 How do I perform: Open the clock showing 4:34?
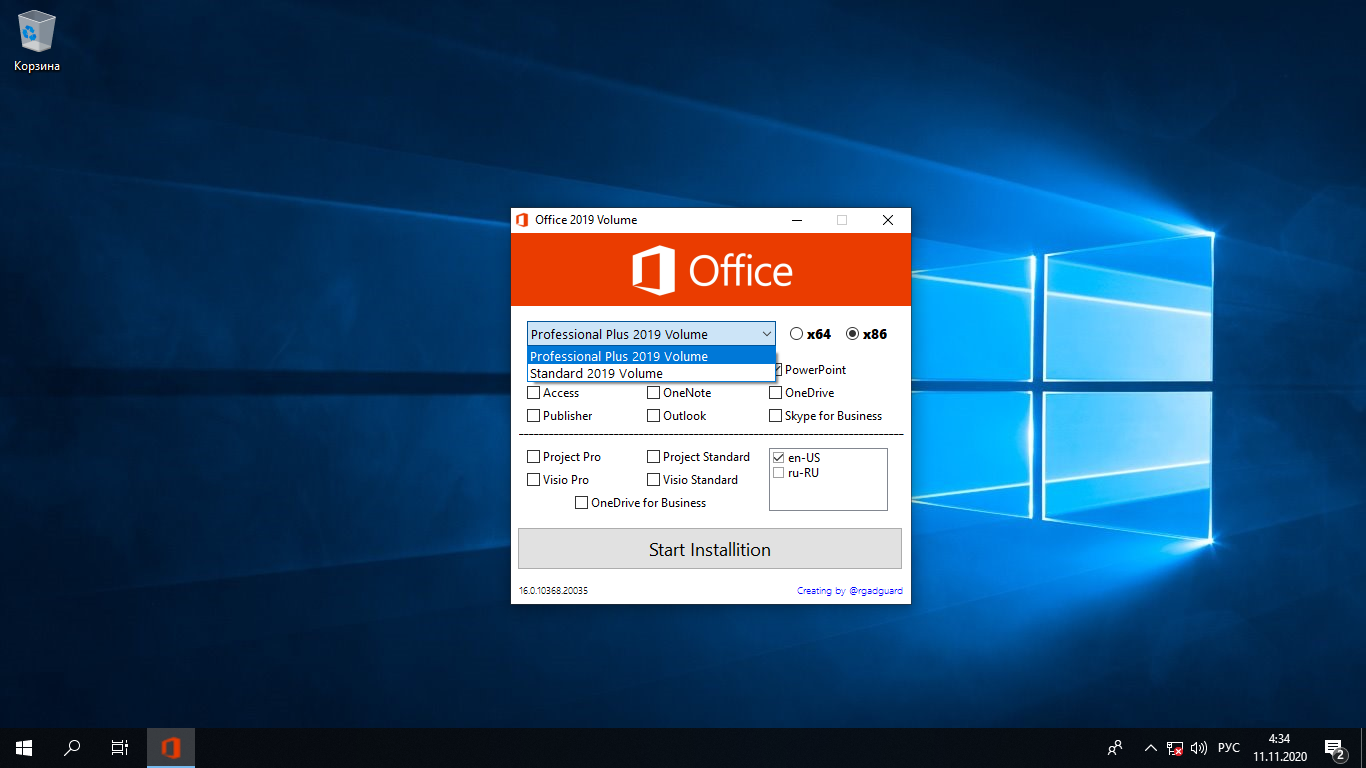[x=1278, y=747]
